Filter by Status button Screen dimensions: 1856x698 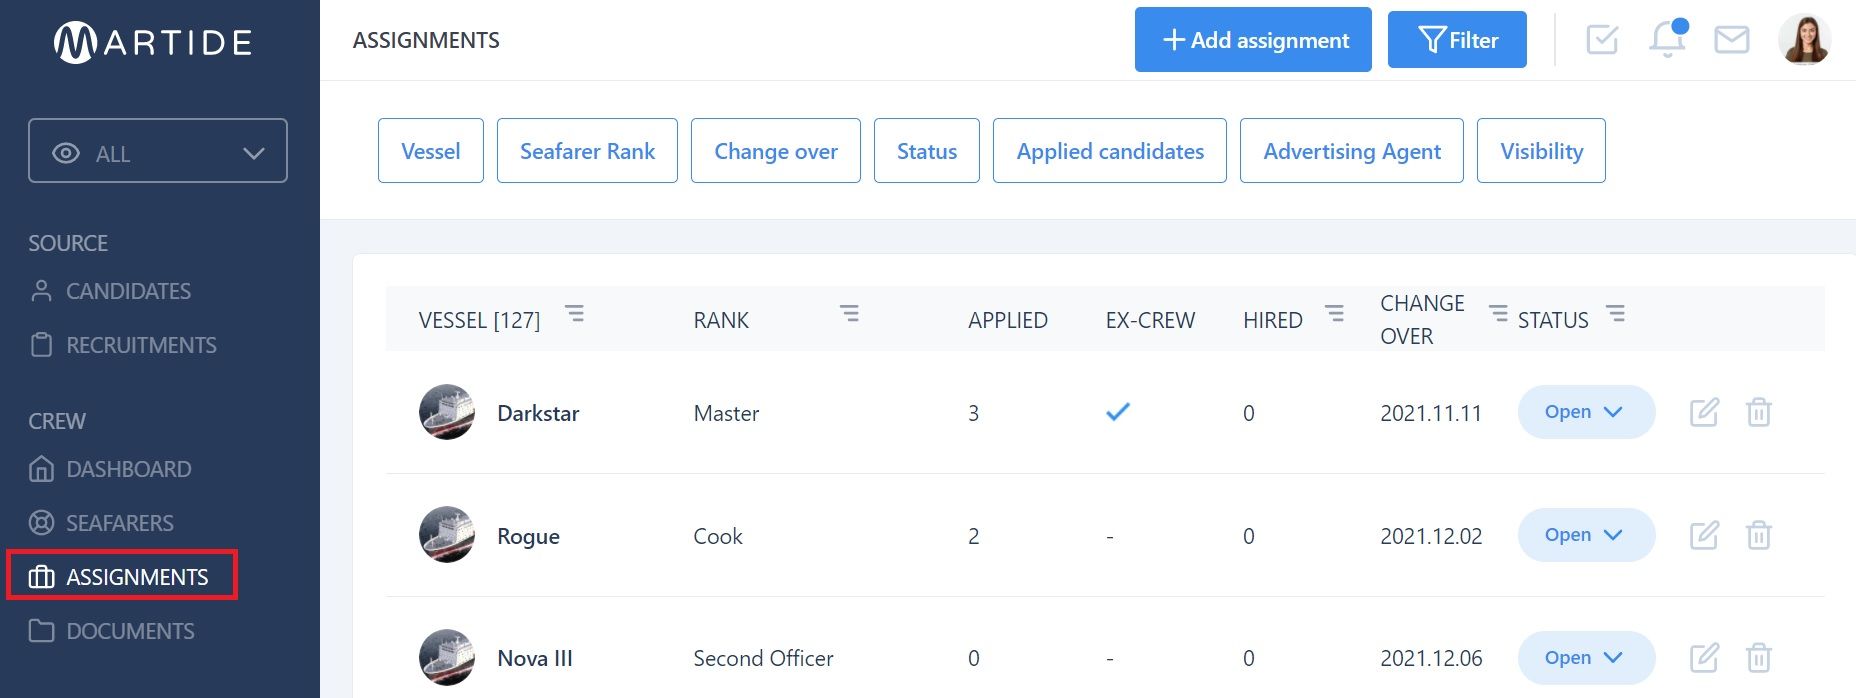(x=927, y=151)
